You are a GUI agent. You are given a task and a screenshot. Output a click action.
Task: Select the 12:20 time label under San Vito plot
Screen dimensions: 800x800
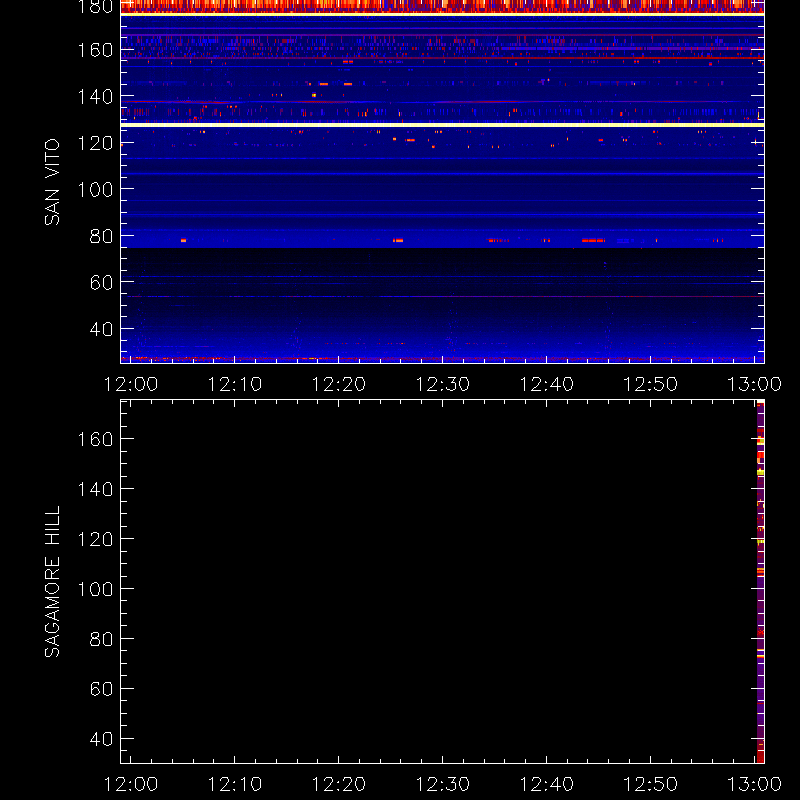point(339,384)
